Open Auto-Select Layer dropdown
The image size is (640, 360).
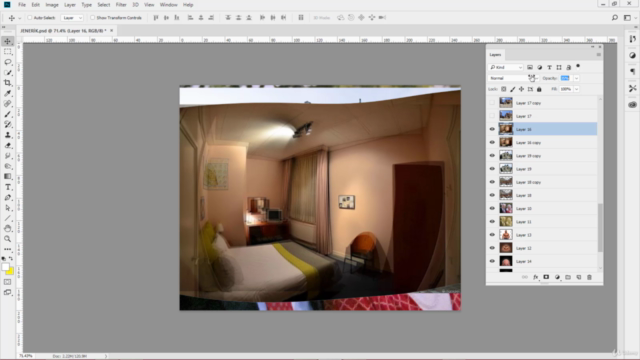coord(72,18)
